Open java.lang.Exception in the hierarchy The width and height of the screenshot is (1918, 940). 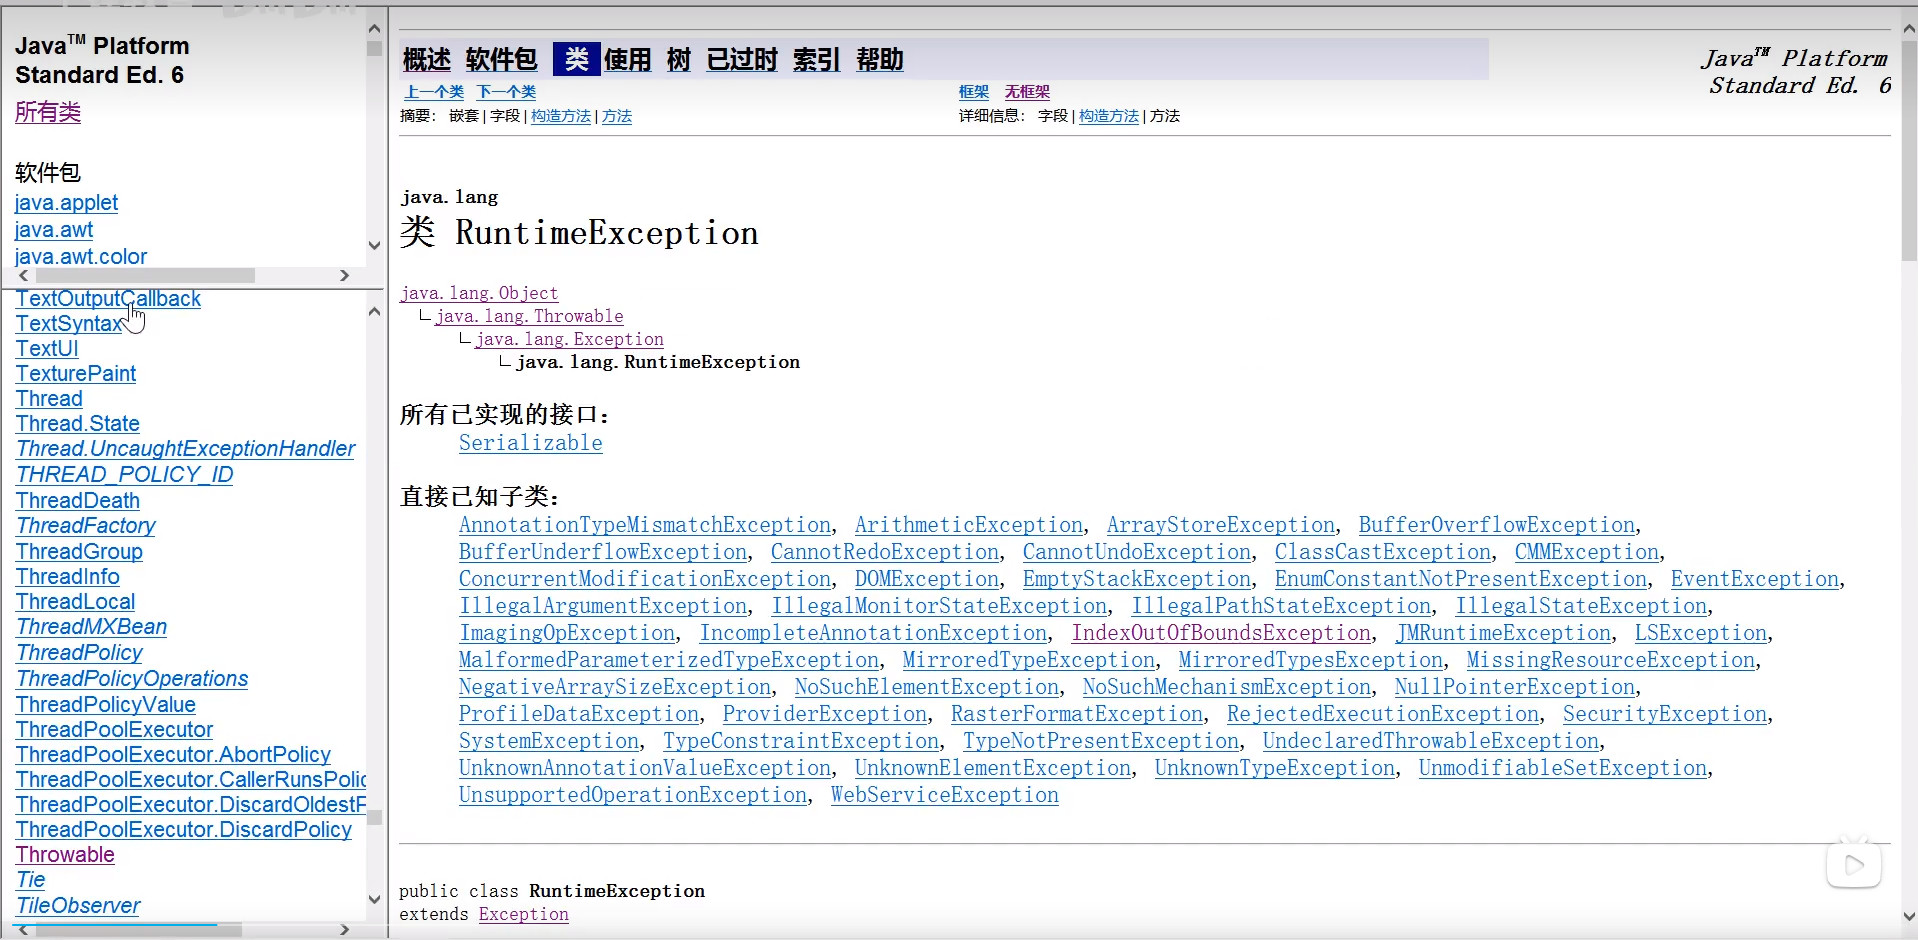[x=569, y=339]
